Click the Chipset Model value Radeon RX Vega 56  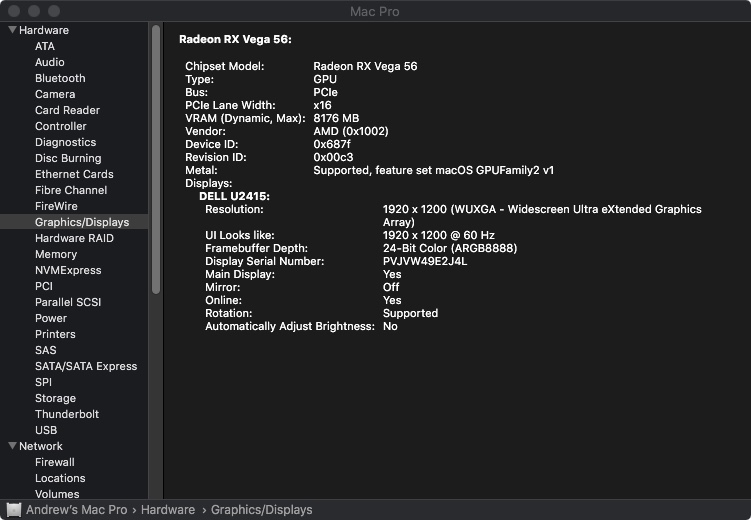(x=365, y=66)
